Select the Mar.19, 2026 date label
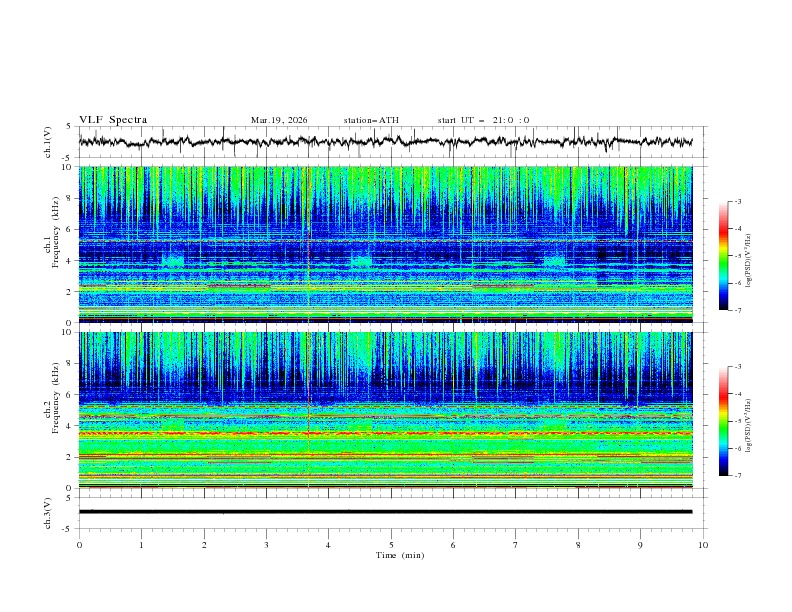The width and height of the screenshot is (792, 612). pyautogui.click(x=279, y=120)
